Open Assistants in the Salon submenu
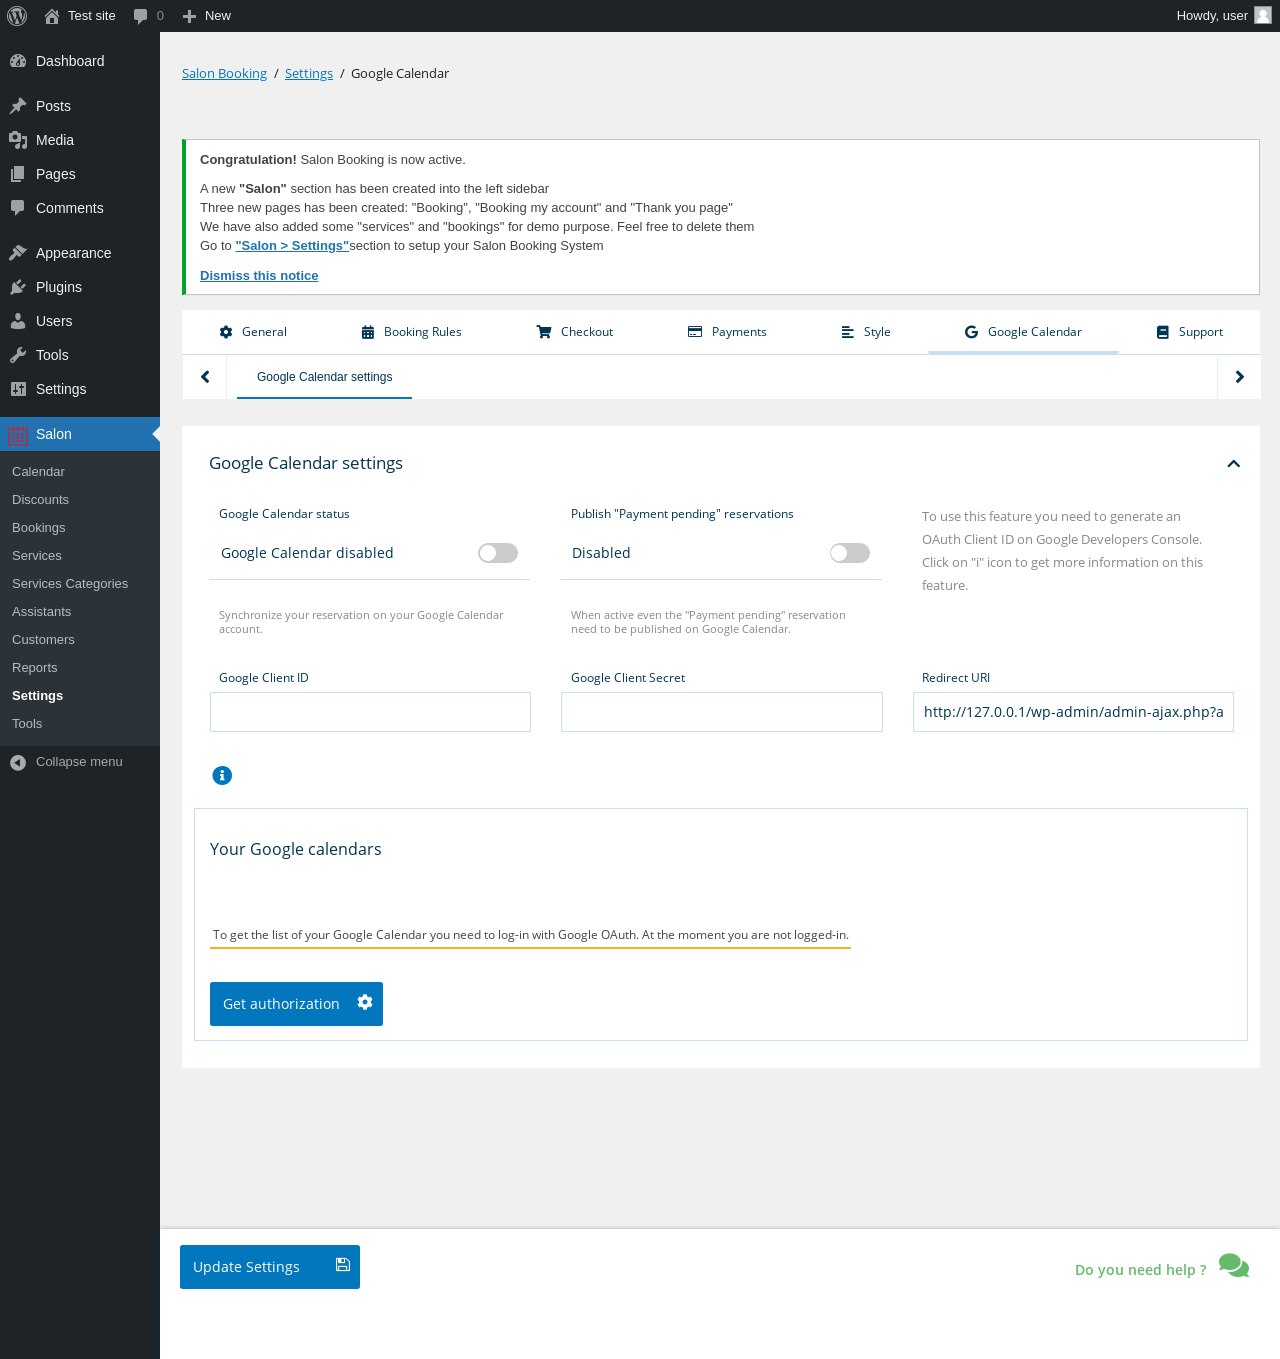This screenshot has height=1359, width=1280. (x=41, y=612)
